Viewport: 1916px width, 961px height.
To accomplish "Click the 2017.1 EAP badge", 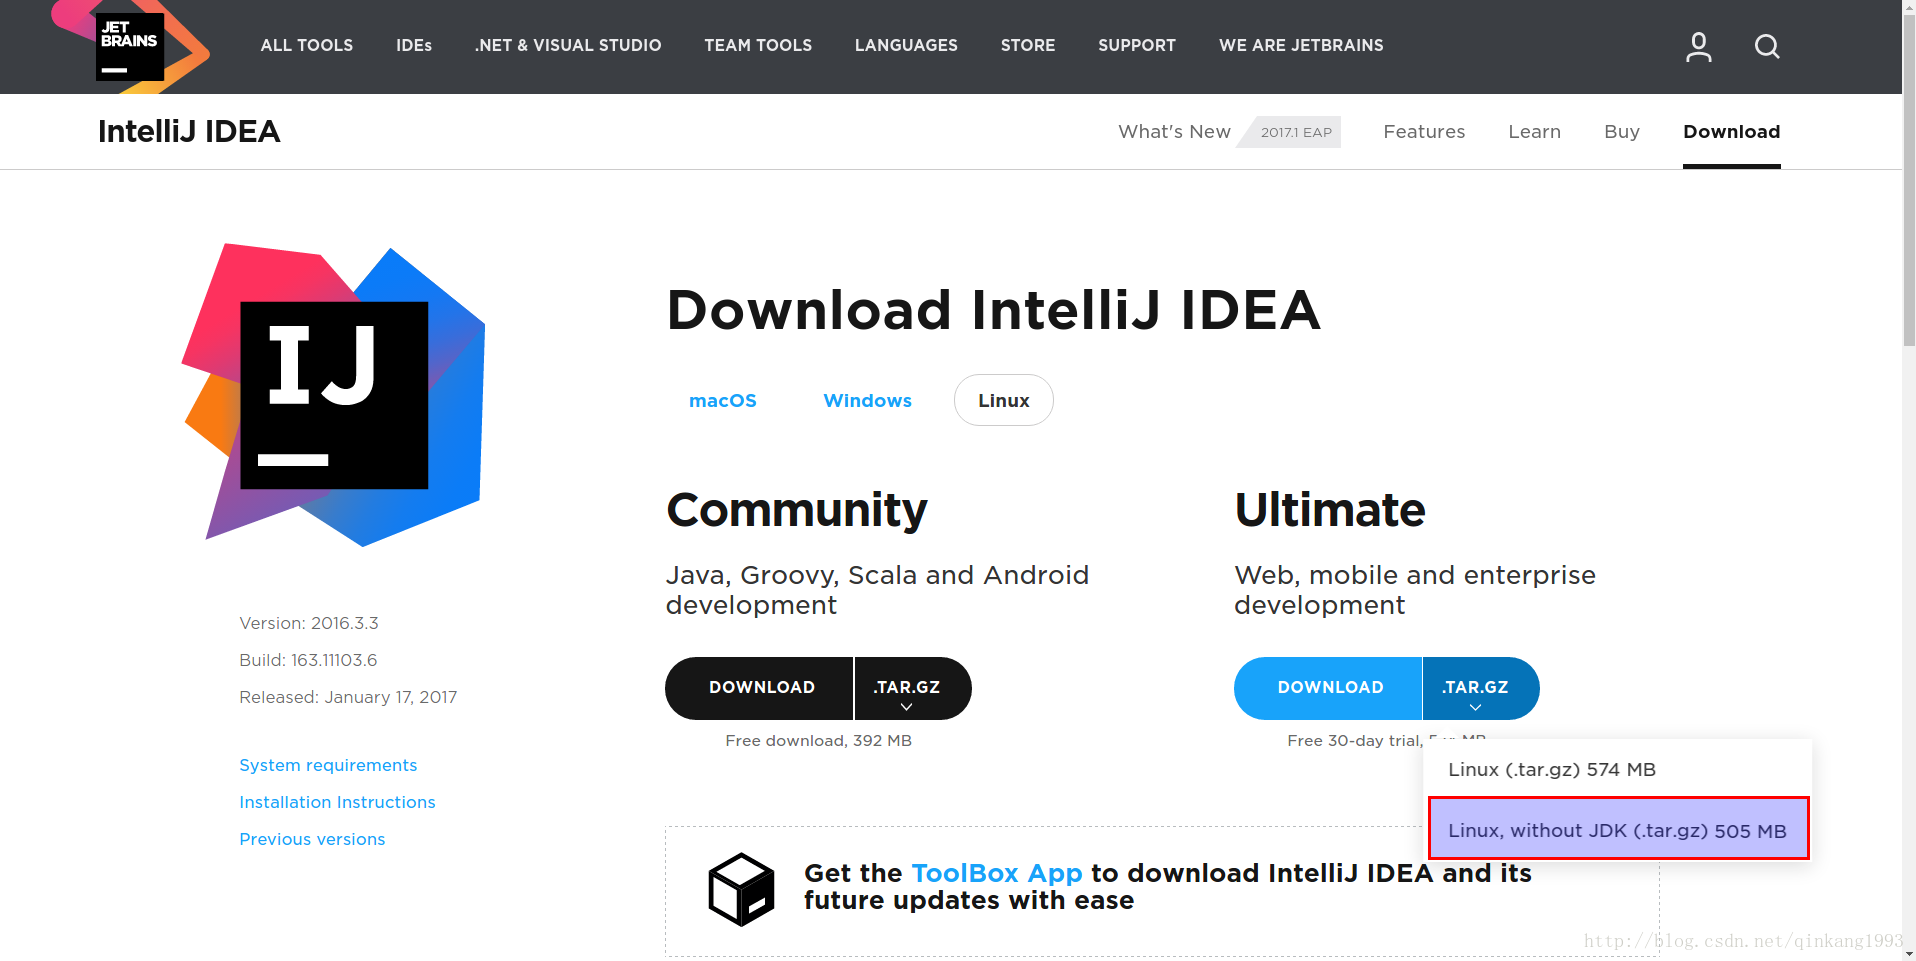I will 1291,132.
